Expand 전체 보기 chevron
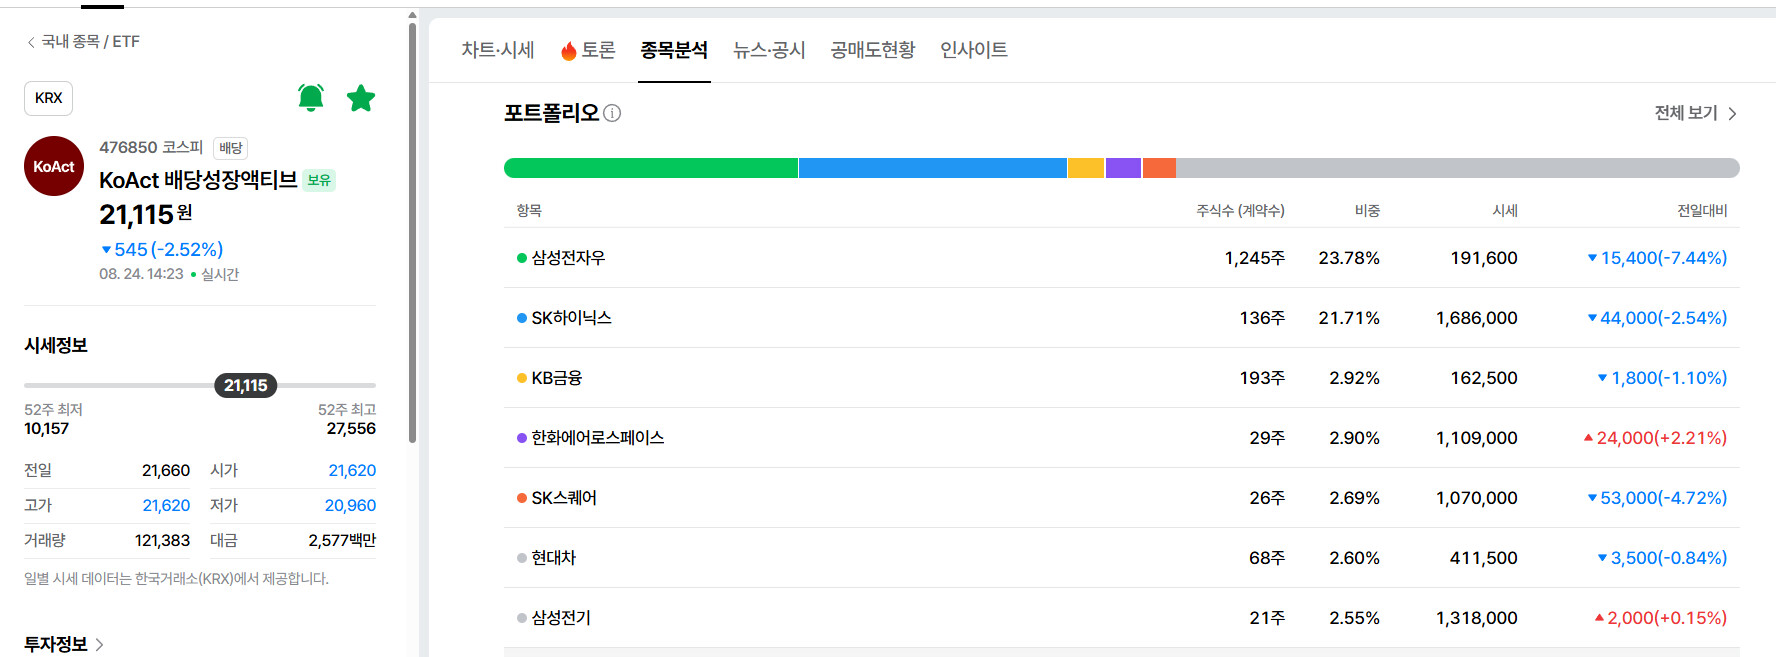1776x657 pixels. (1732, 114)
